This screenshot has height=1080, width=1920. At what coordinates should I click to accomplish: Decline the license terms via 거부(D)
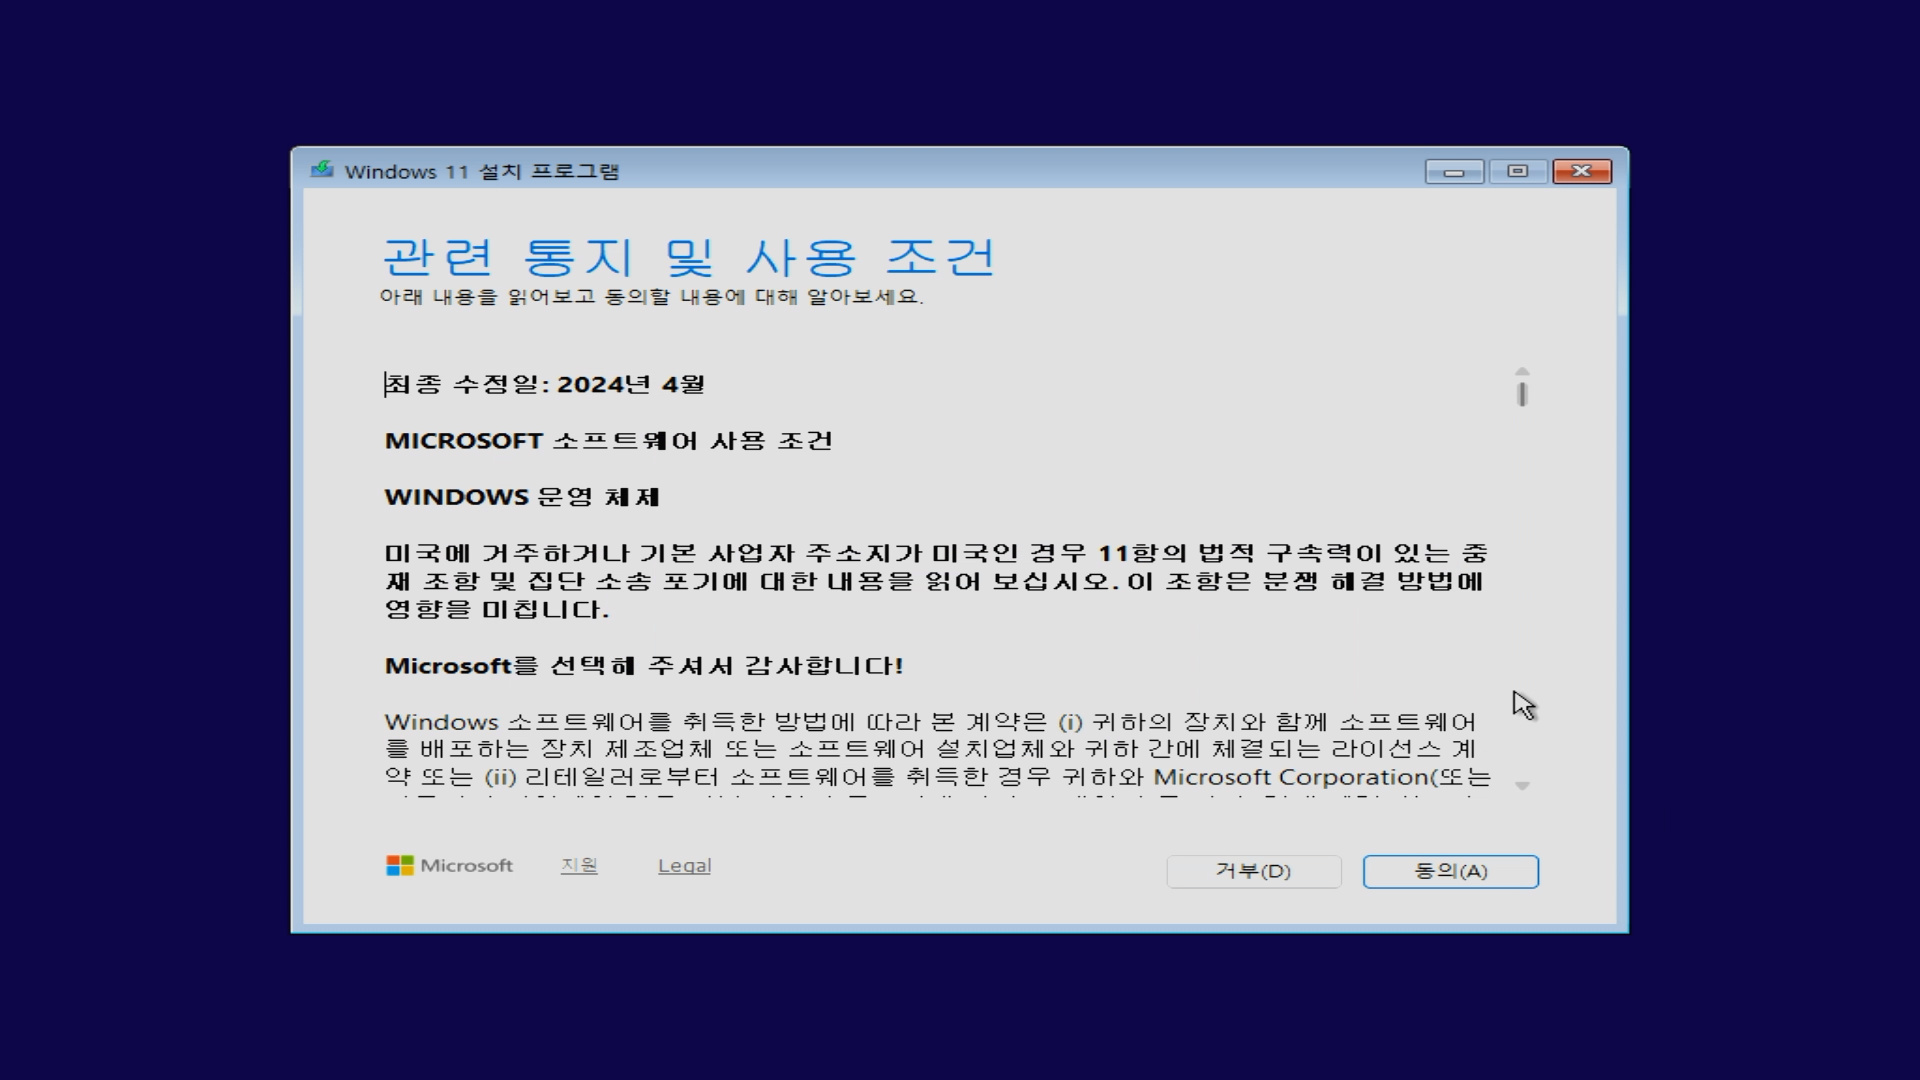click(x=1253, y=870)
